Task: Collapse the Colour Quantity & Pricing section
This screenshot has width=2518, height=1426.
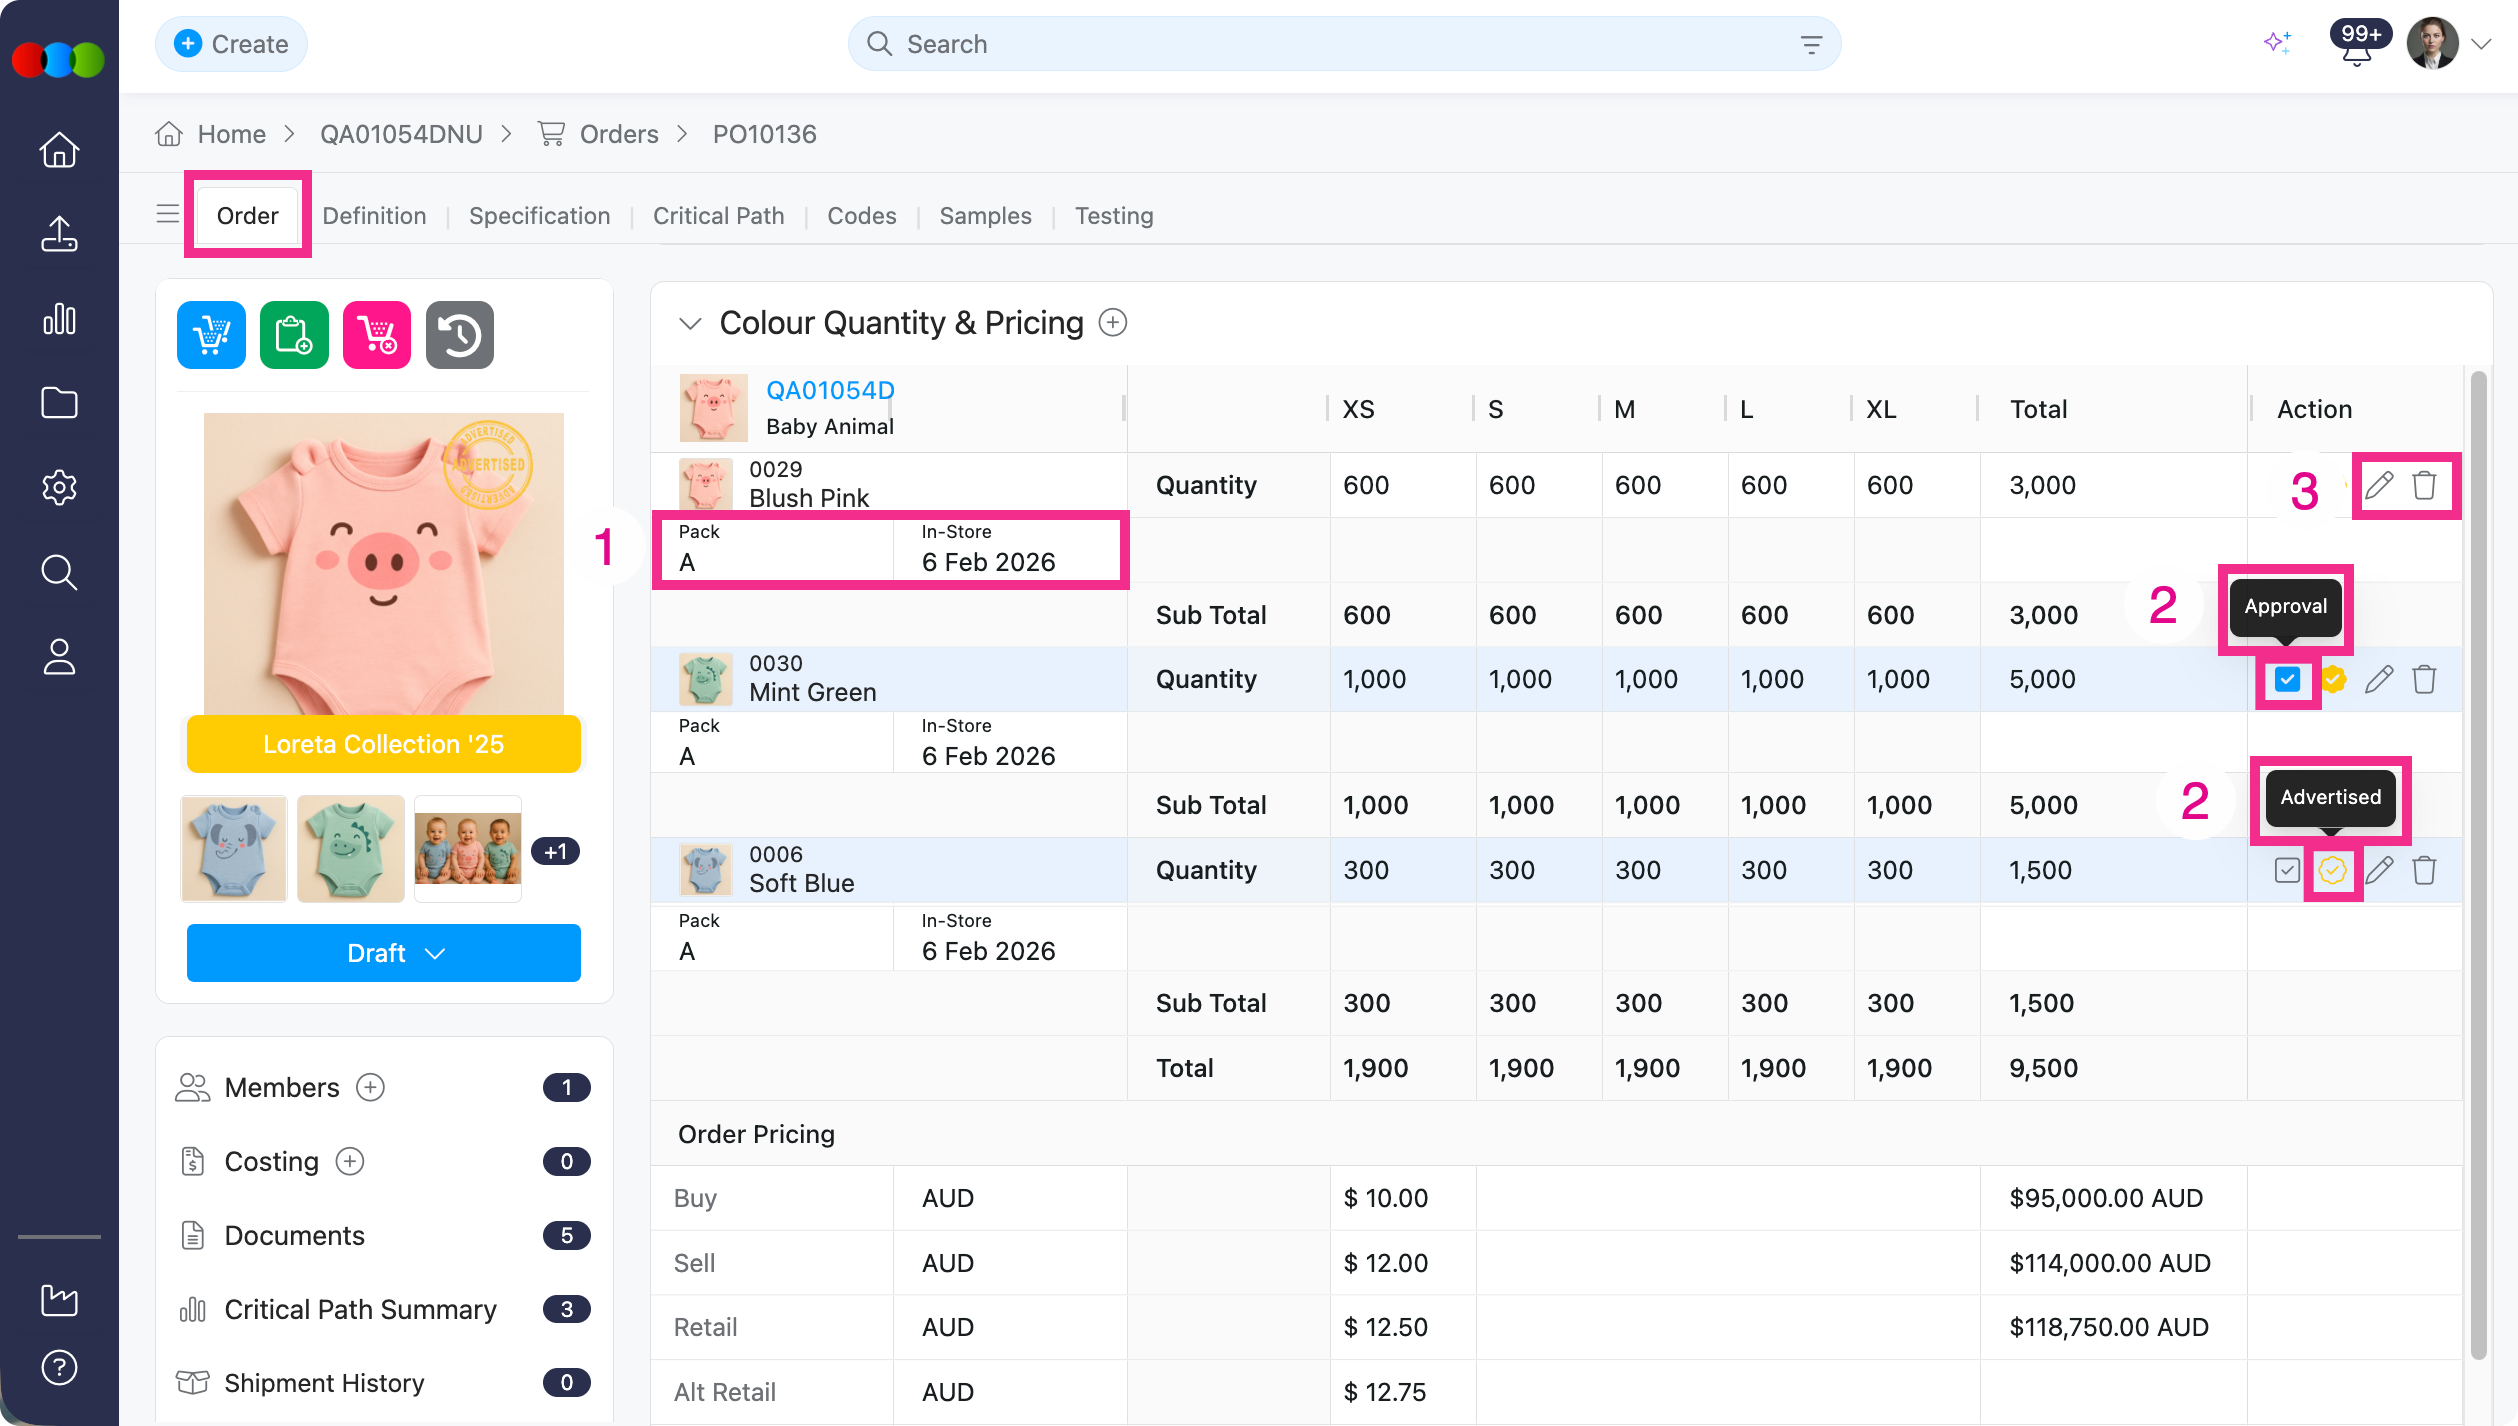Action: [x=690, y=323]
